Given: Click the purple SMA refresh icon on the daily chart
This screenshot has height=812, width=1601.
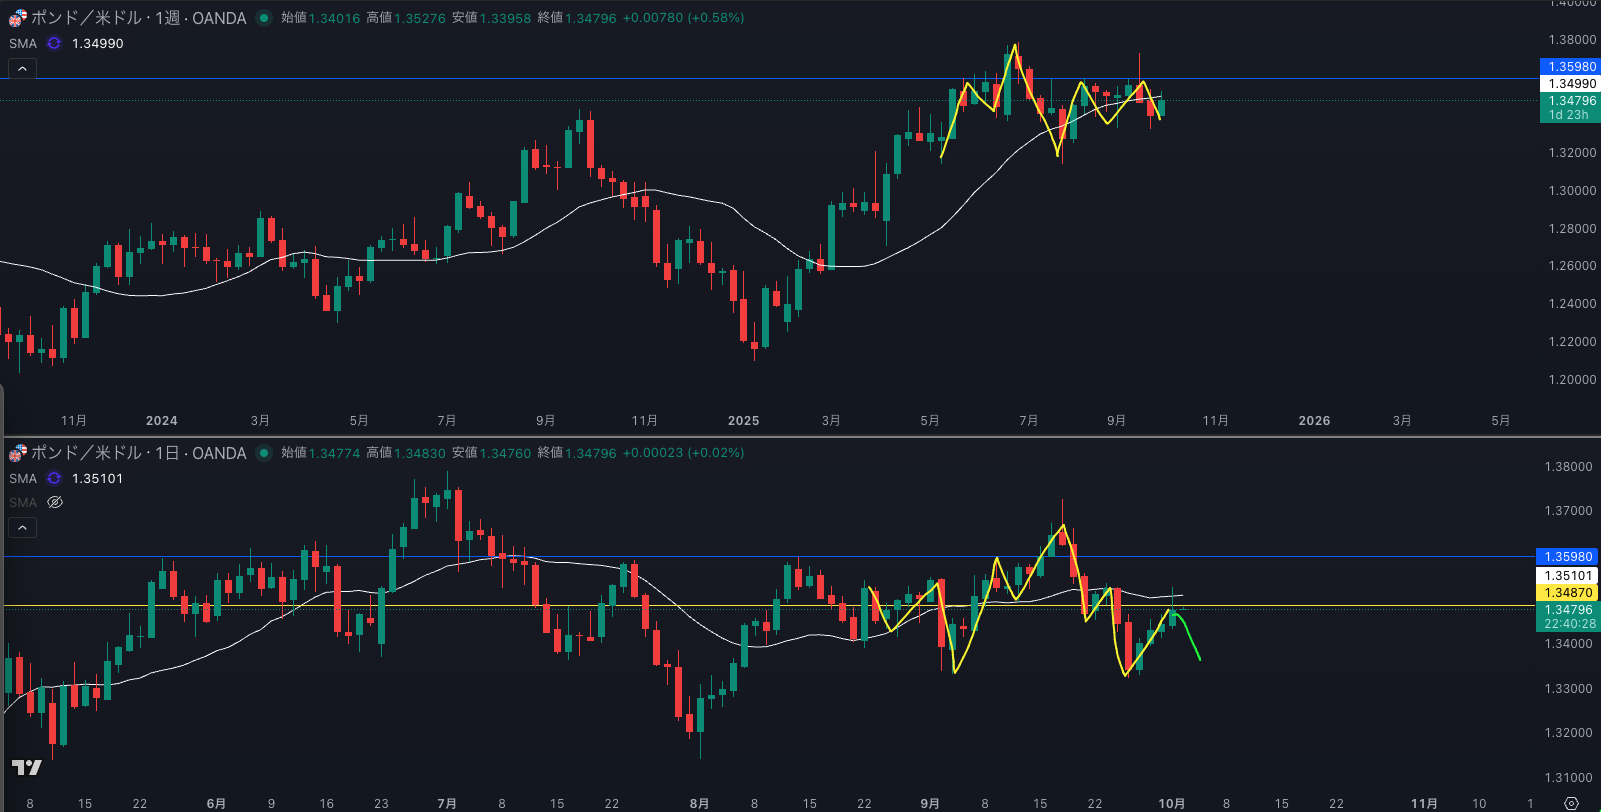Looking at the screenshot, I should click(54, 478).
